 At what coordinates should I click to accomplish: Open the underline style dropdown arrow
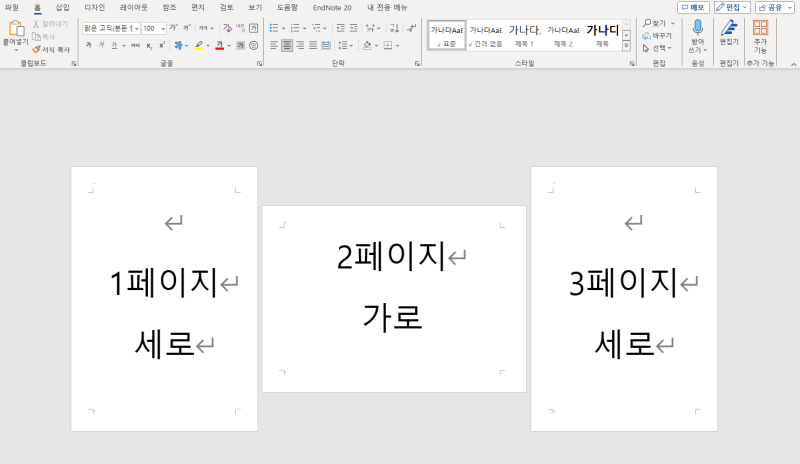coord(123,46)
